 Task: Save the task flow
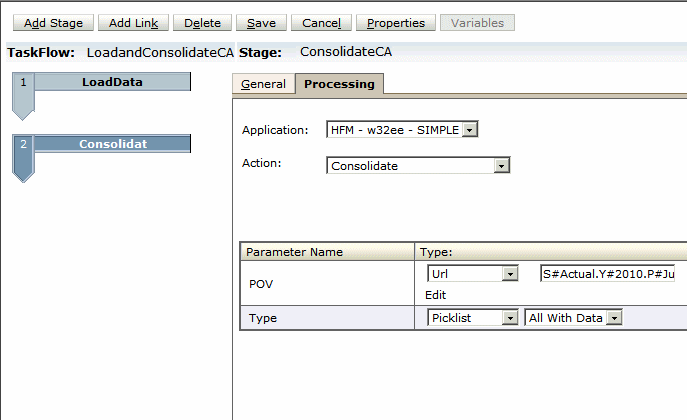[x=261, y=23]
